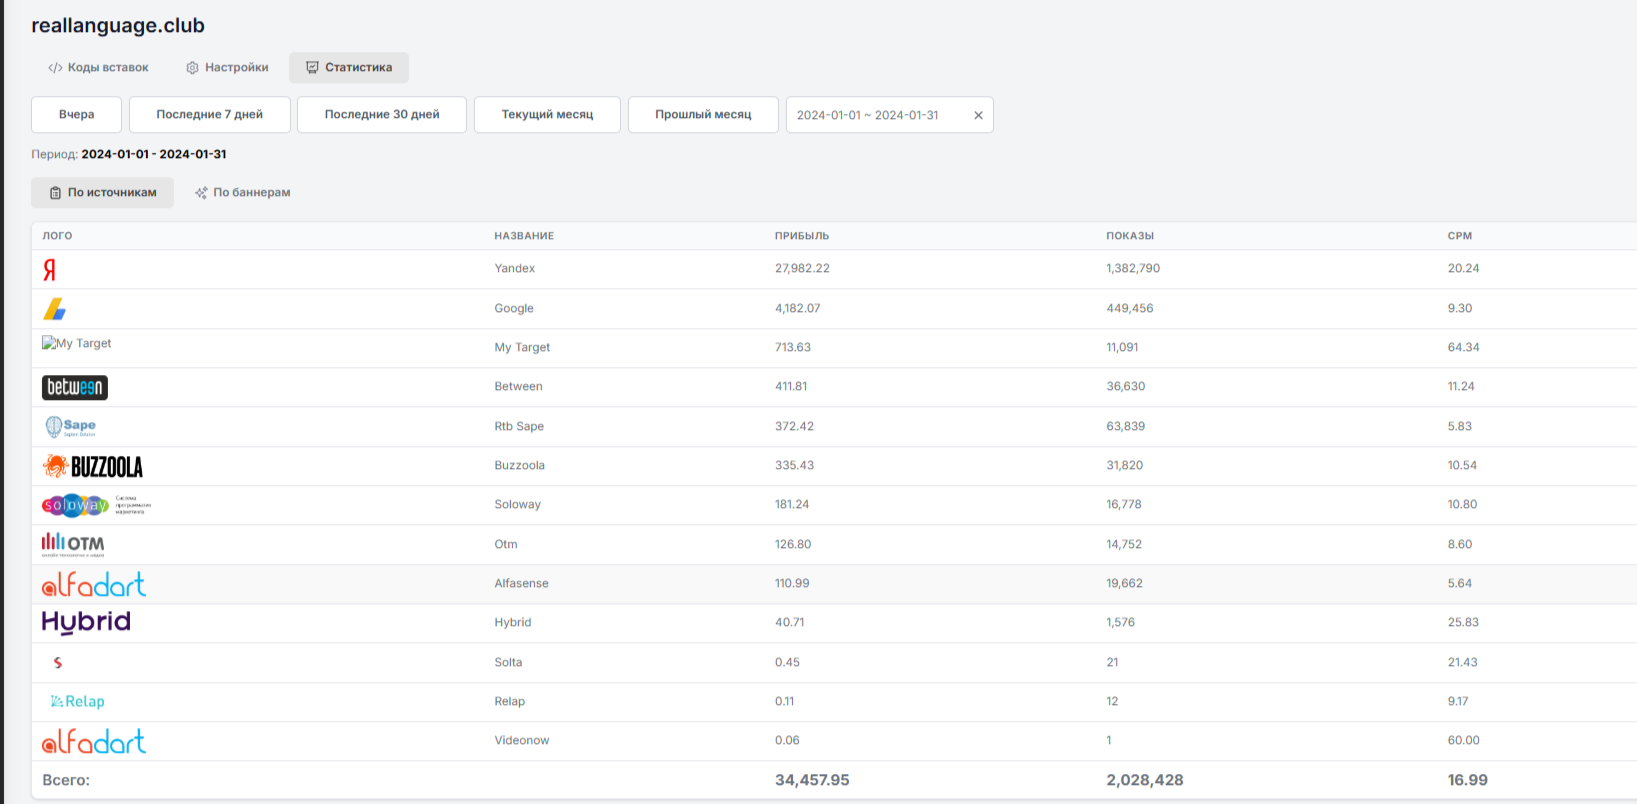
Task: Switch to По баннерам view
Action: [x=243, y=193]
